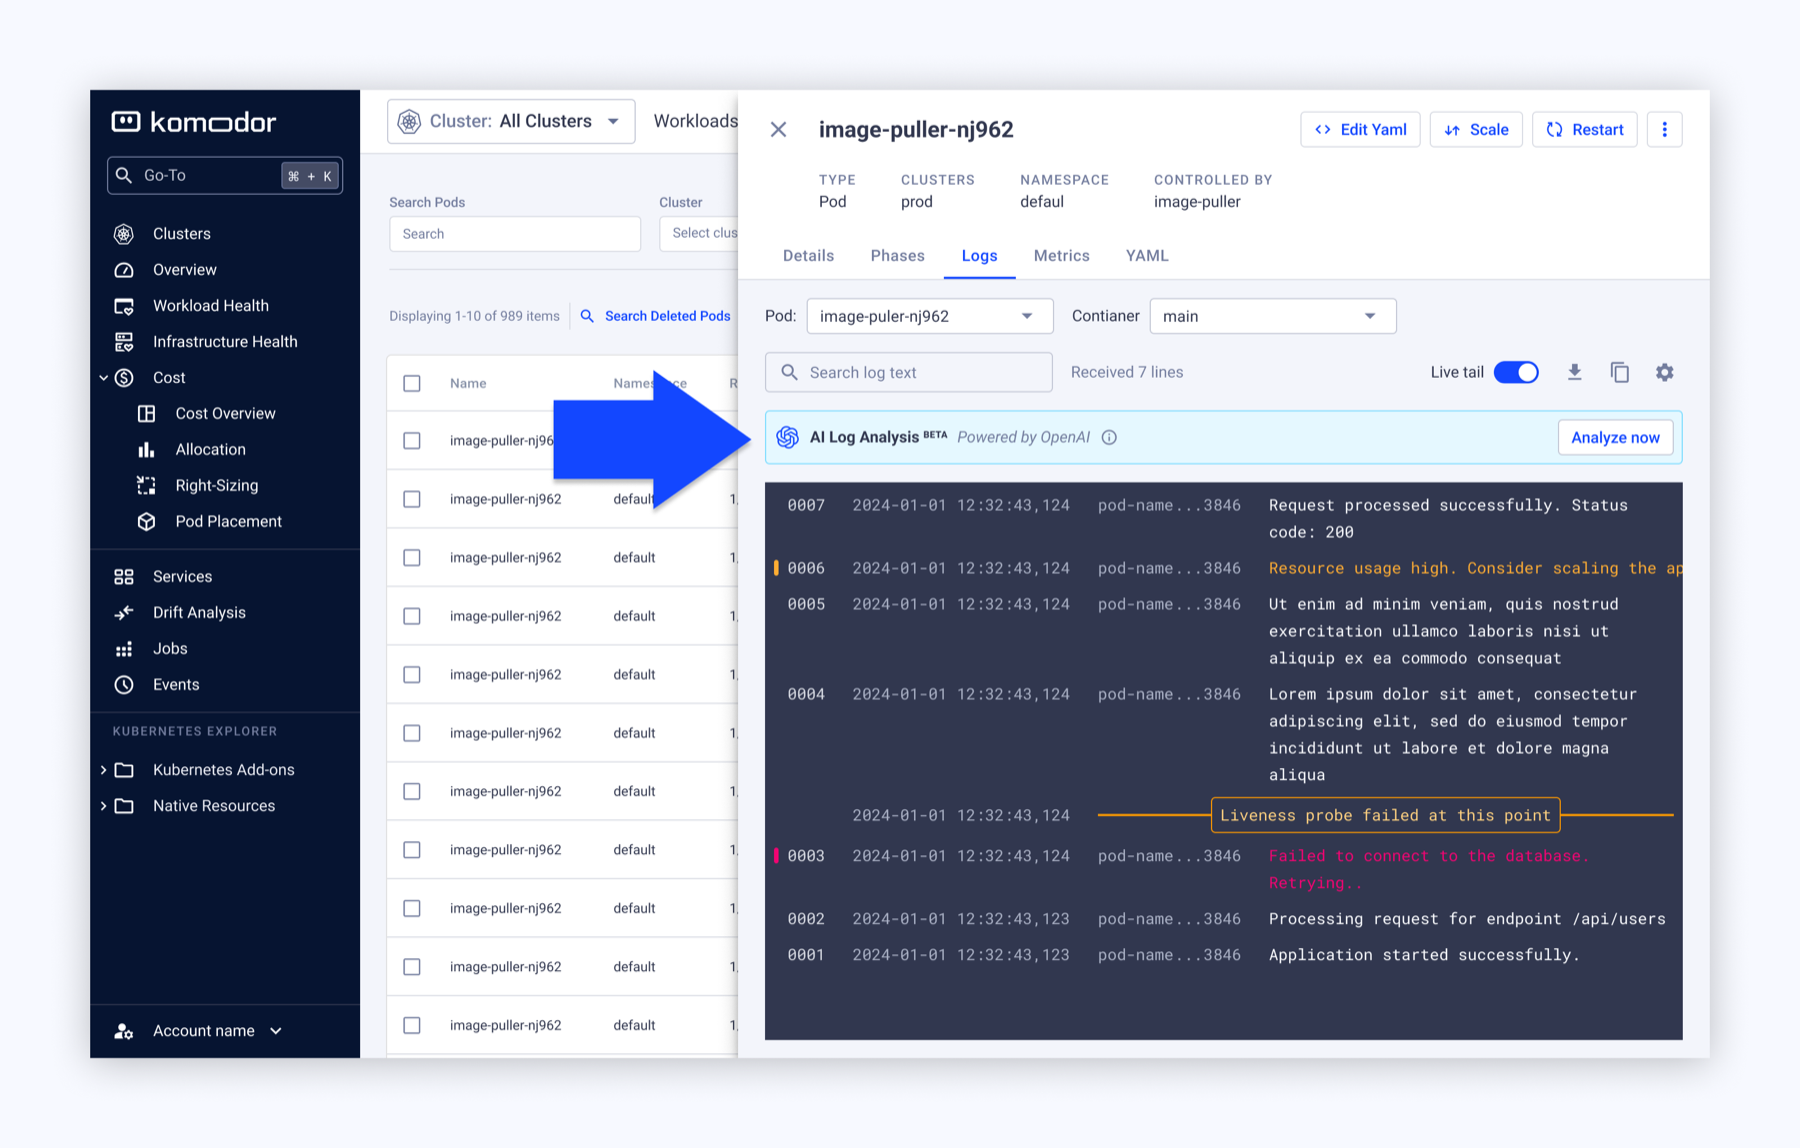Click Edit Yaml button
The height and width of the screenshot is (1148, 1800).
[x=1360, y=129]
